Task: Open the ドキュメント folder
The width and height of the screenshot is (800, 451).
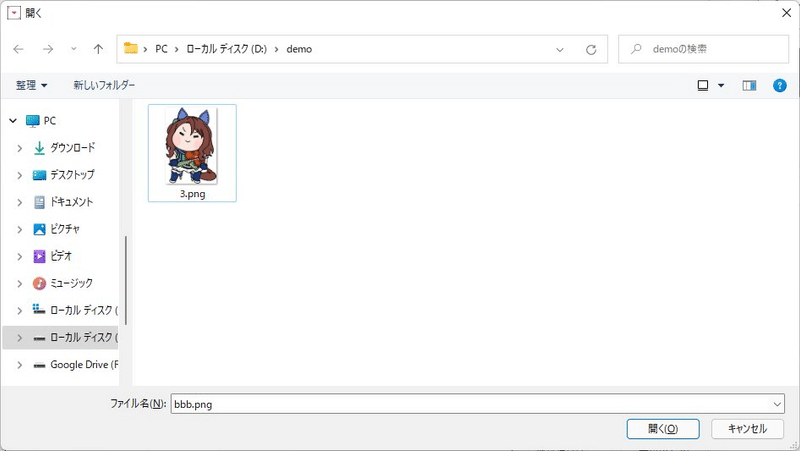Action: (71, 202)
